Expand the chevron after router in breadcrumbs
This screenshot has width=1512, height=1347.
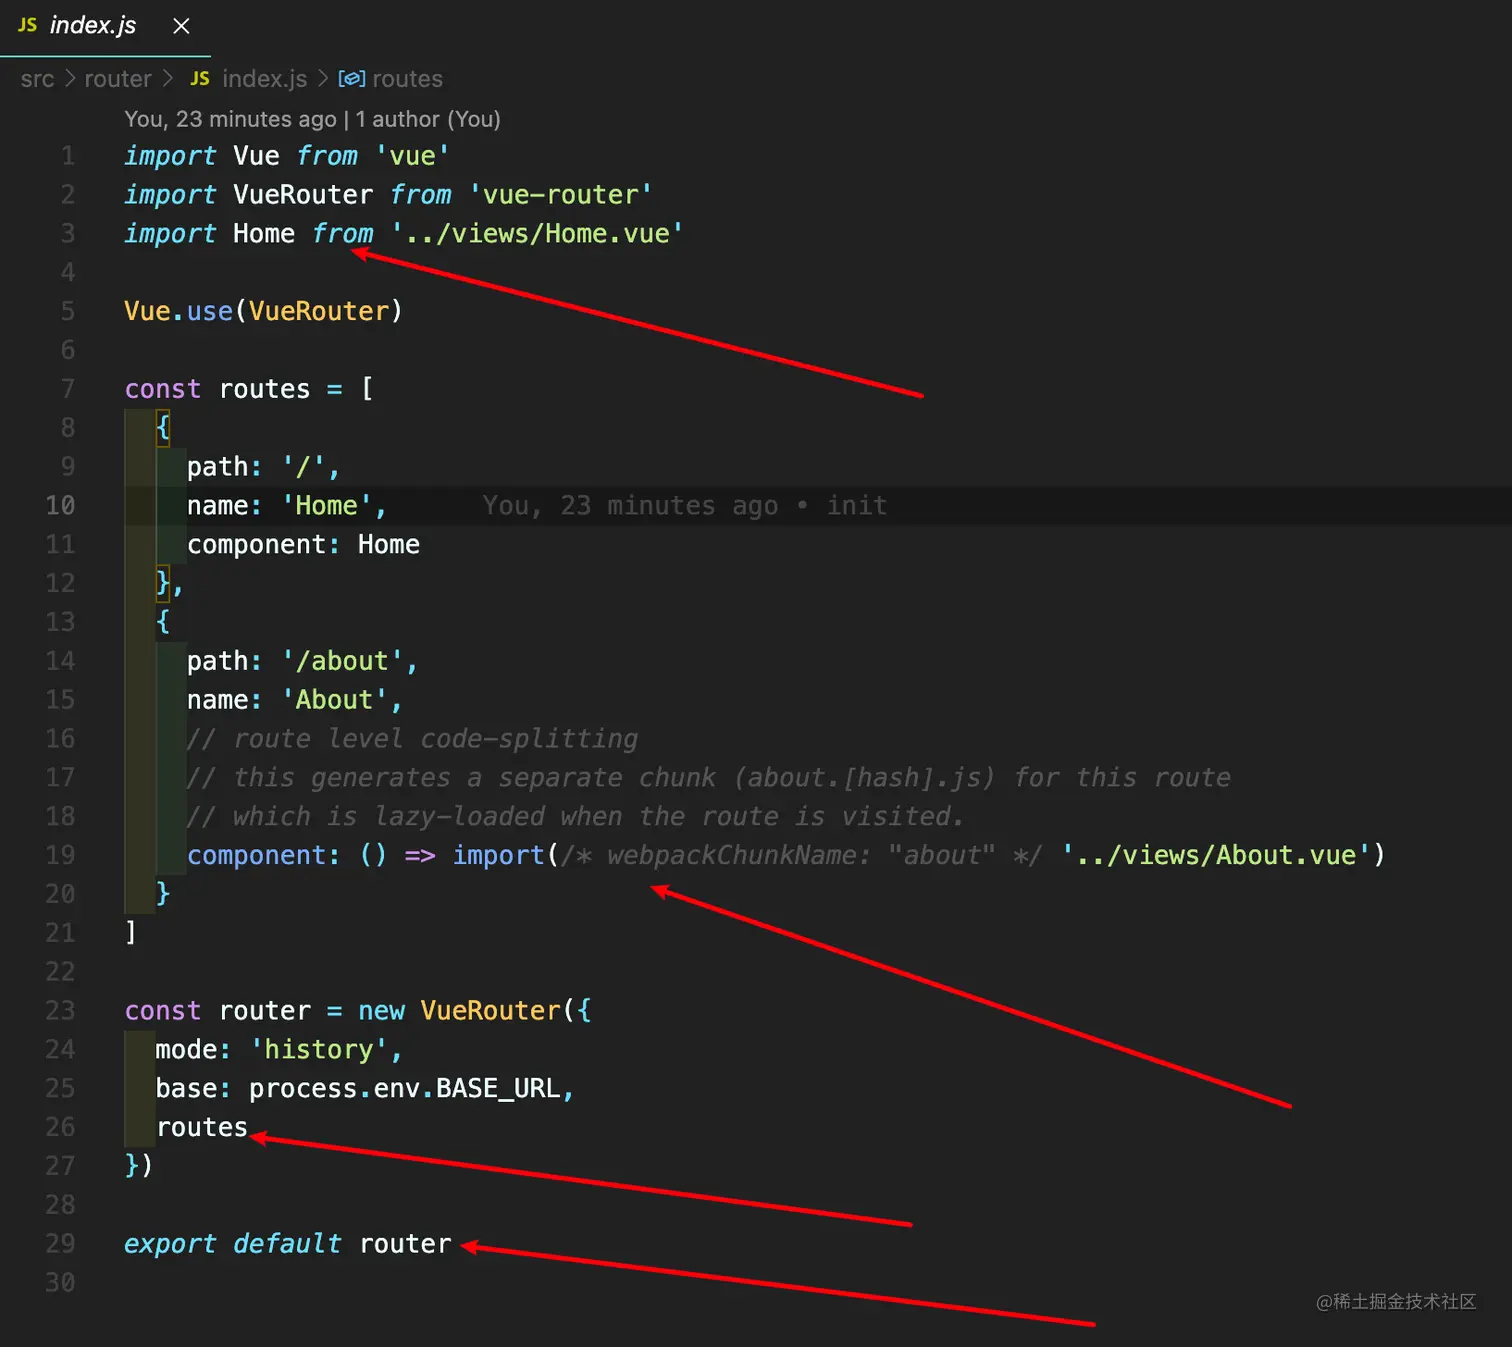[x=167, y=79]
